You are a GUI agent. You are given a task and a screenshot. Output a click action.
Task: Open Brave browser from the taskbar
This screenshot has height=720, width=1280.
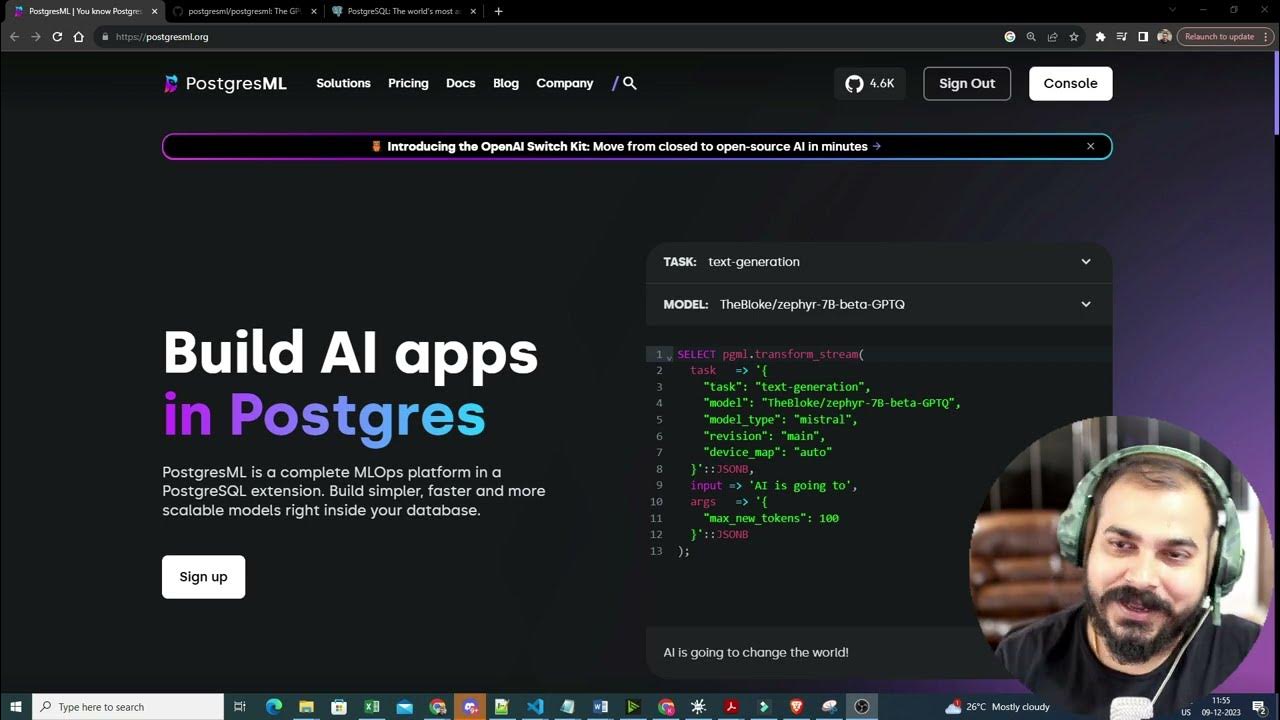(796, 707)
